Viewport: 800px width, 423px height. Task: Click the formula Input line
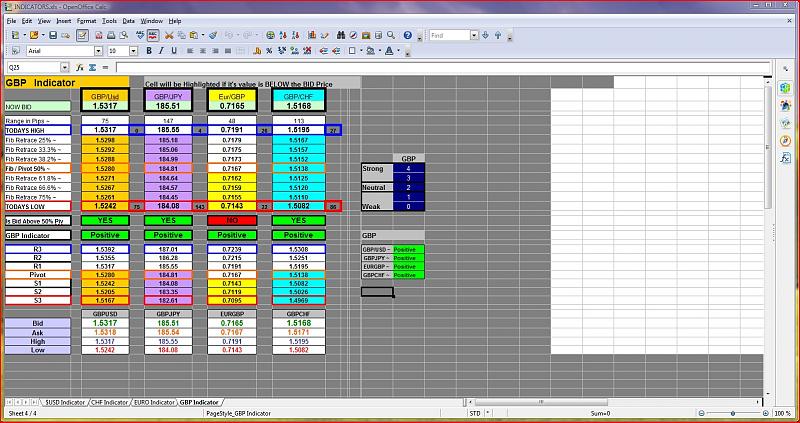(442, 67)
